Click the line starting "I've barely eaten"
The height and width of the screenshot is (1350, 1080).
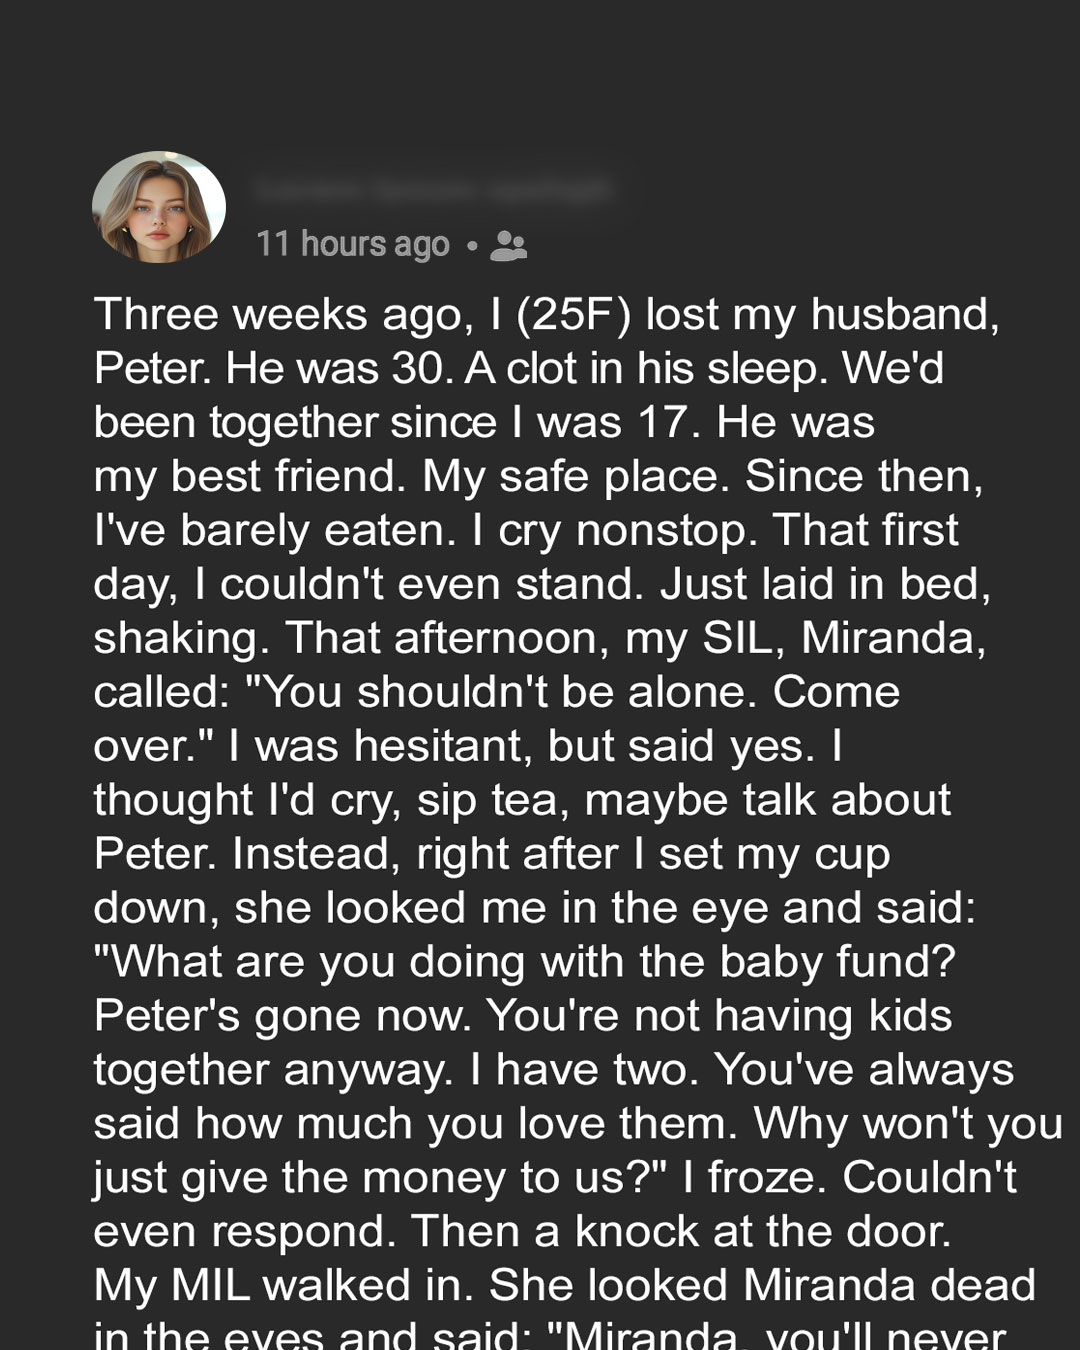[526, 530]
